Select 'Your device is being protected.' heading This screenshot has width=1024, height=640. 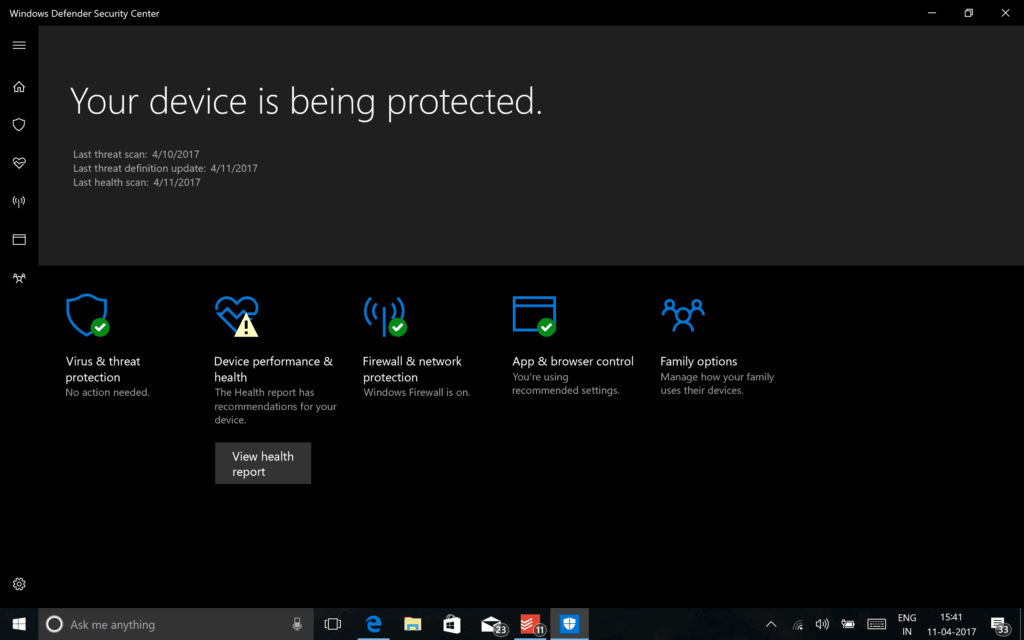[306, 102]
